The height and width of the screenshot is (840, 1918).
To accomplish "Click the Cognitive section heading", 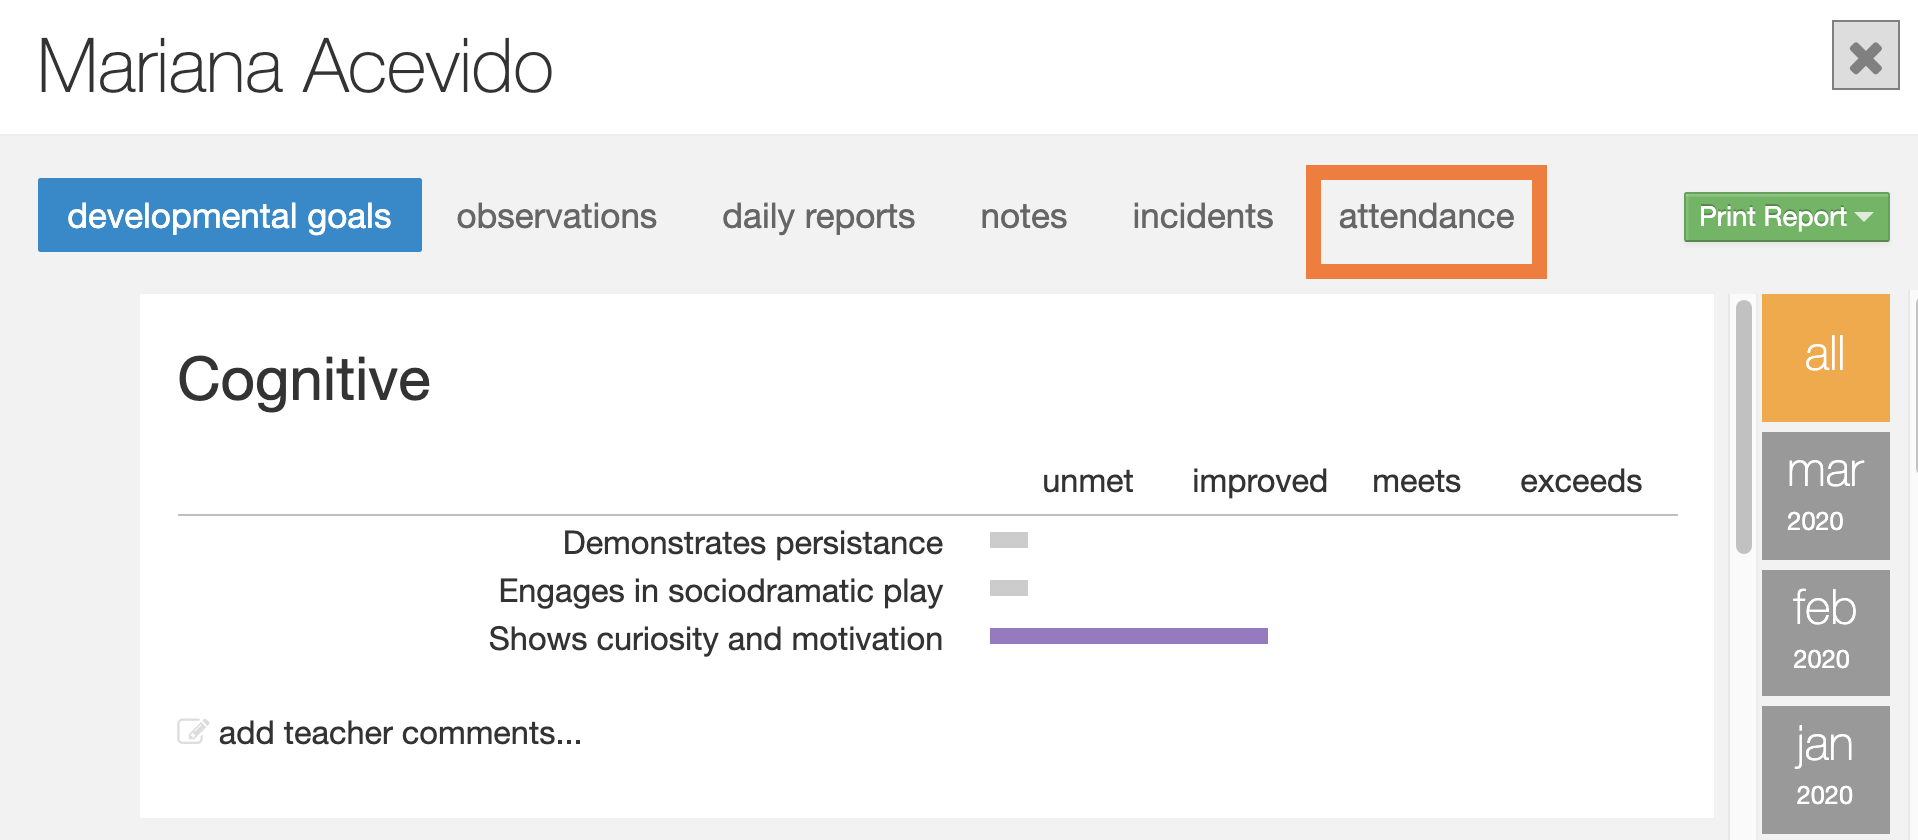I will tap(304, 380).
